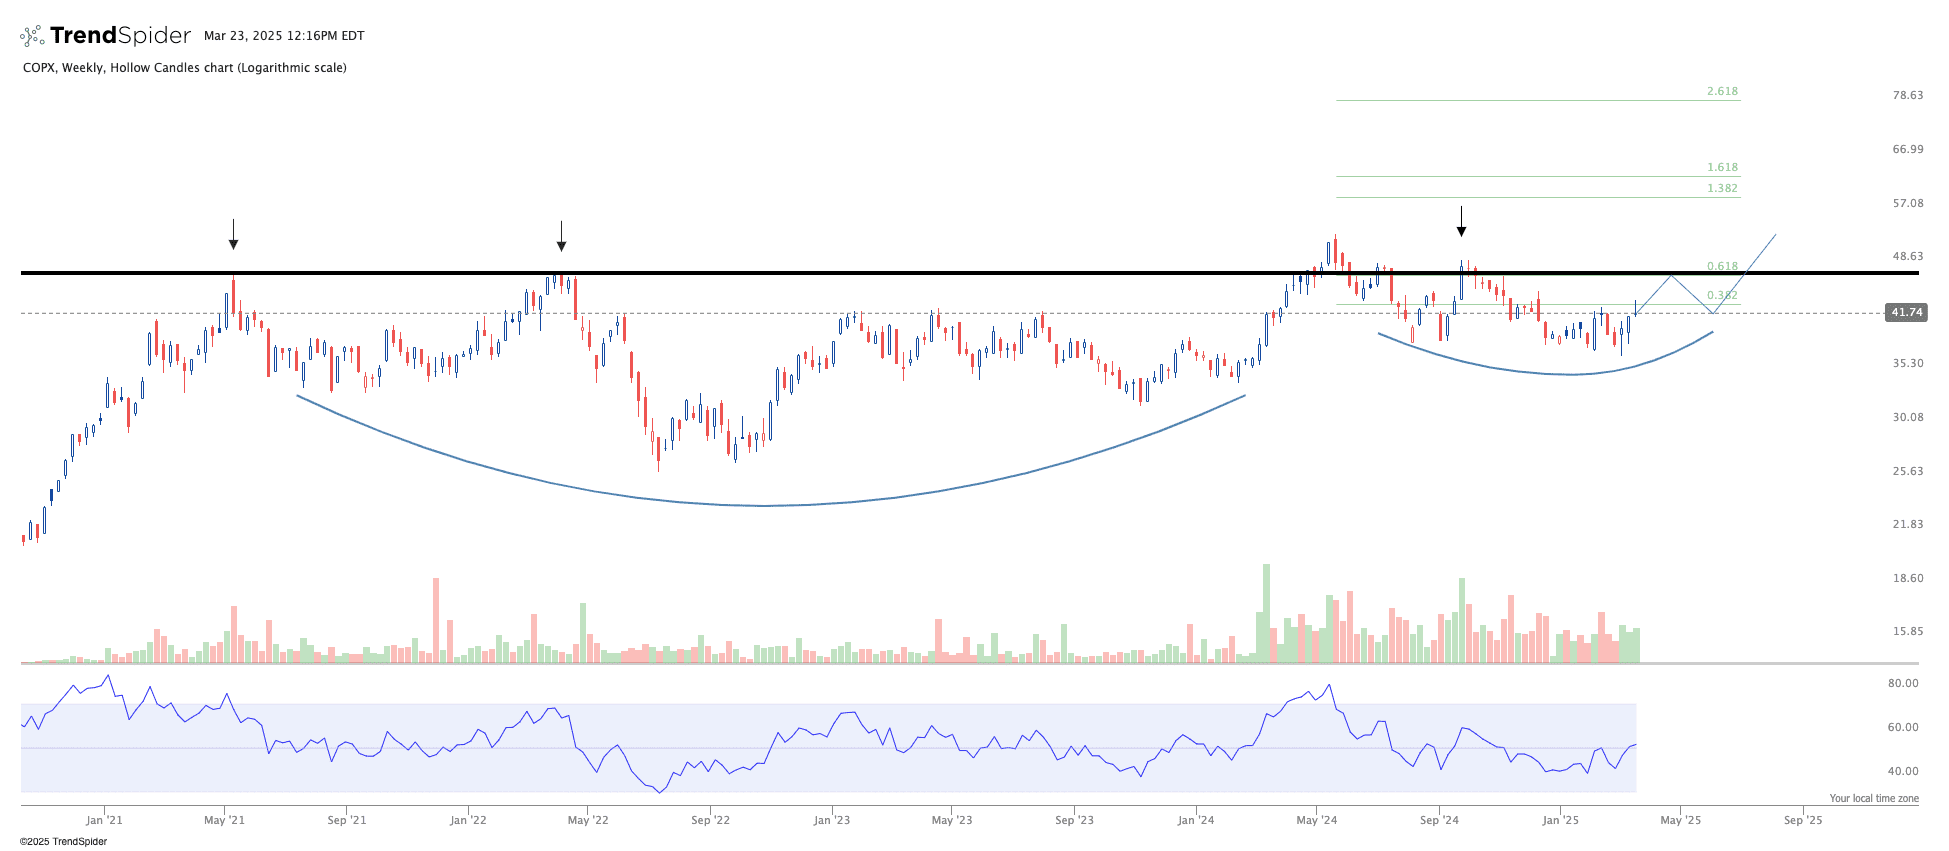Click the 1.382 Fibonacci level label

(1722, 188)
